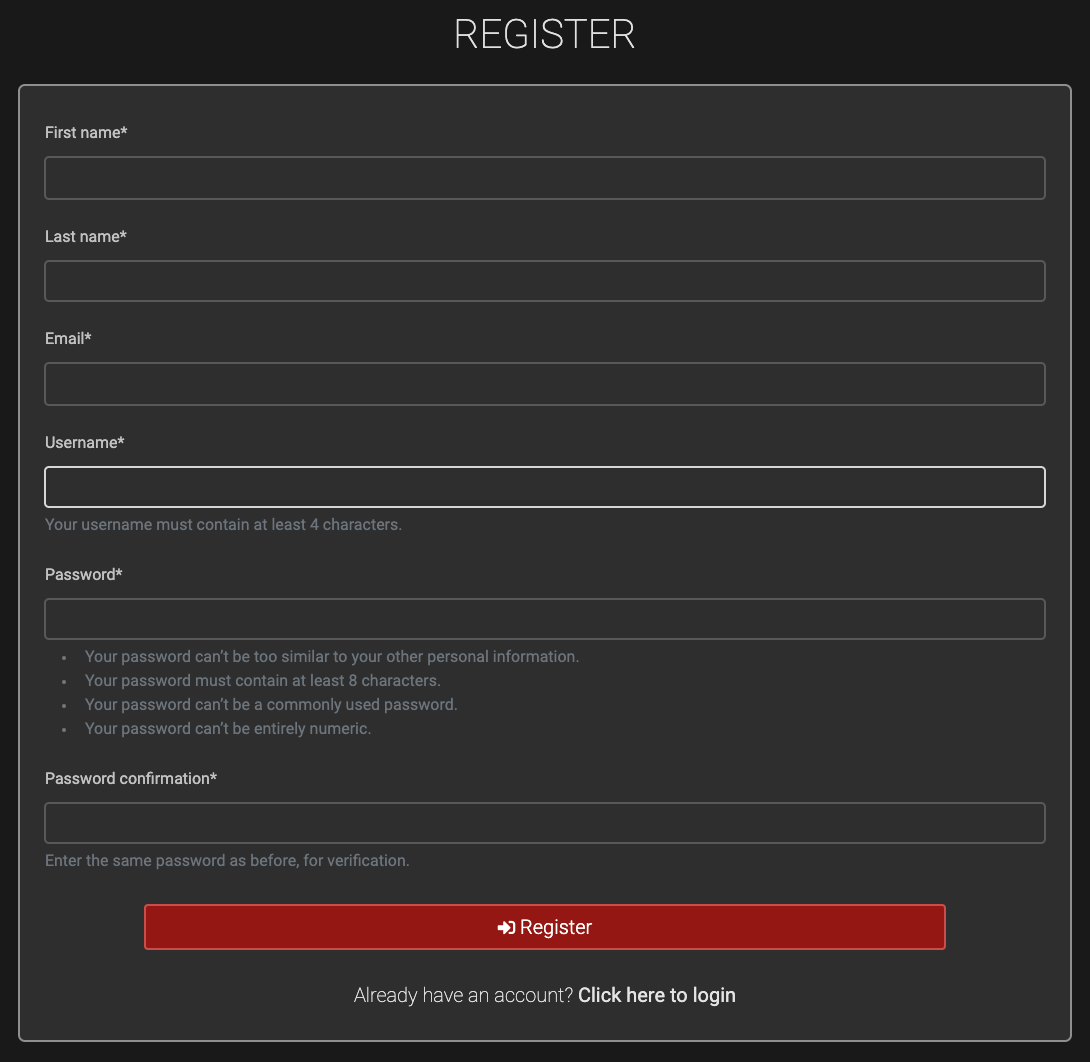Click the Username label

coord(85,442)
